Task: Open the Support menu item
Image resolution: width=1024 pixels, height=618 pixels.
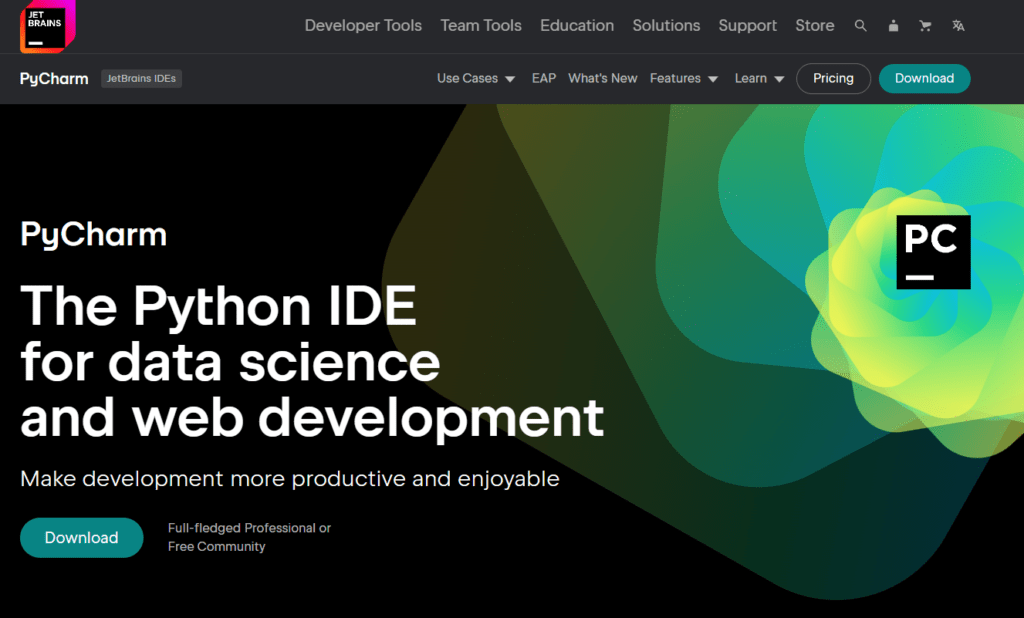Action: click(748, 26)
